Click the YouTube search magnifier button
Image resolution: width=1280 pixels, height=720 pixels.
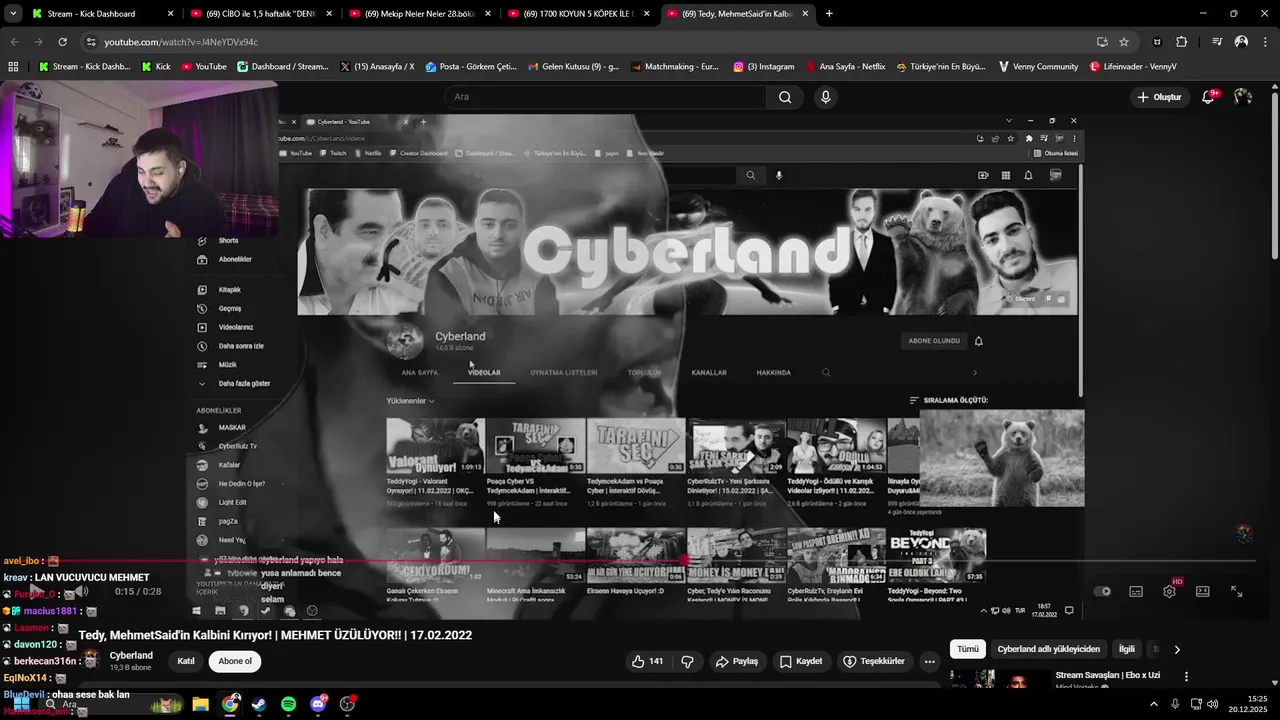785,97
